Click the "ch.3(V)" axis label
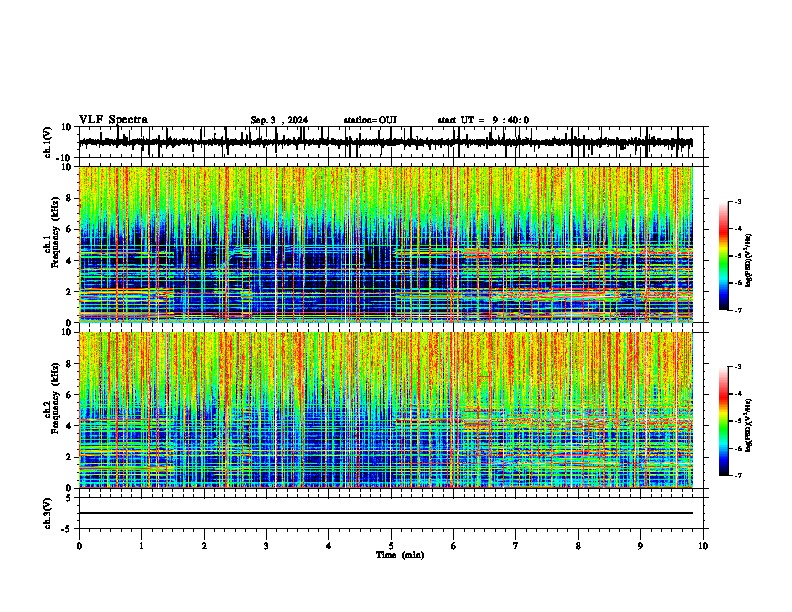Image resolution: width=792 pixels, height=612 pixels. (47, 513)
